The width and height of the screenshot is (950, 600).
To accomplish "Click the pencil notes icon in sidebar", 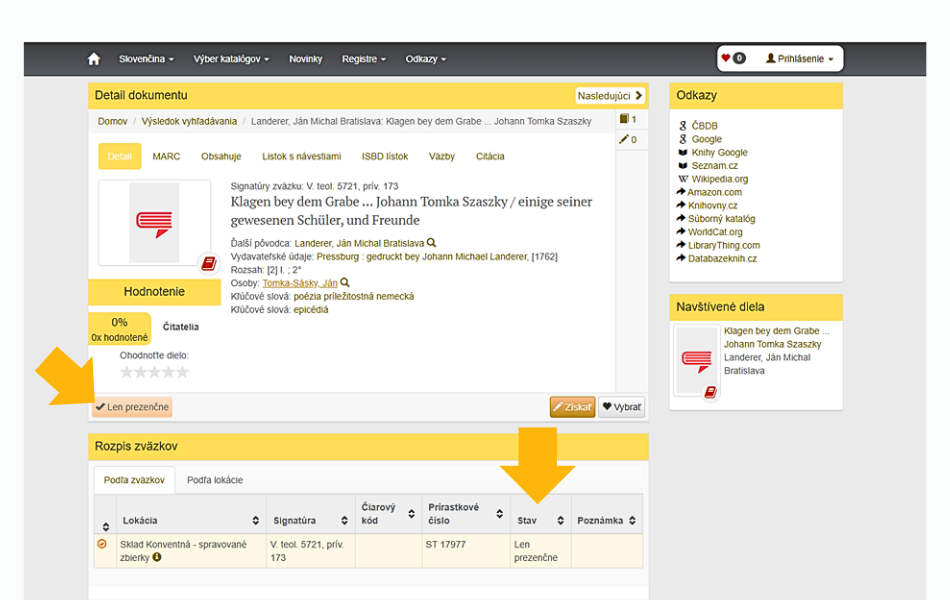I will [x=627, y=140].
